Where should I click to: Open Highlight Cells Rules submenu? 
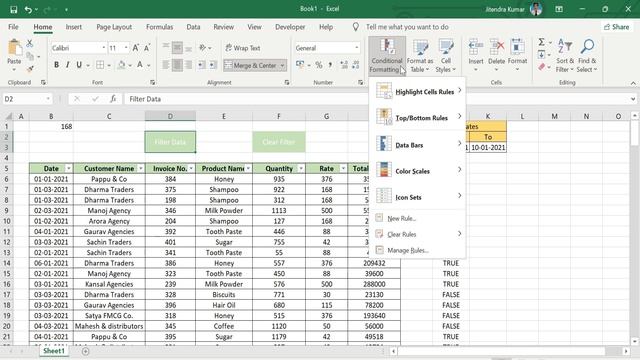click(418, 91)
